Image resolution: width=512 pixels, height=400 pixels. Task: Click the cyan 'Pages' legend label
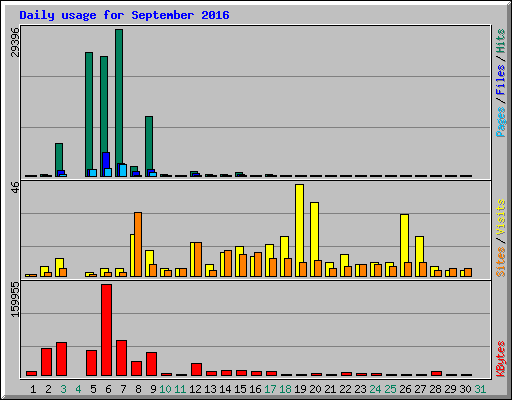(501, 122)
